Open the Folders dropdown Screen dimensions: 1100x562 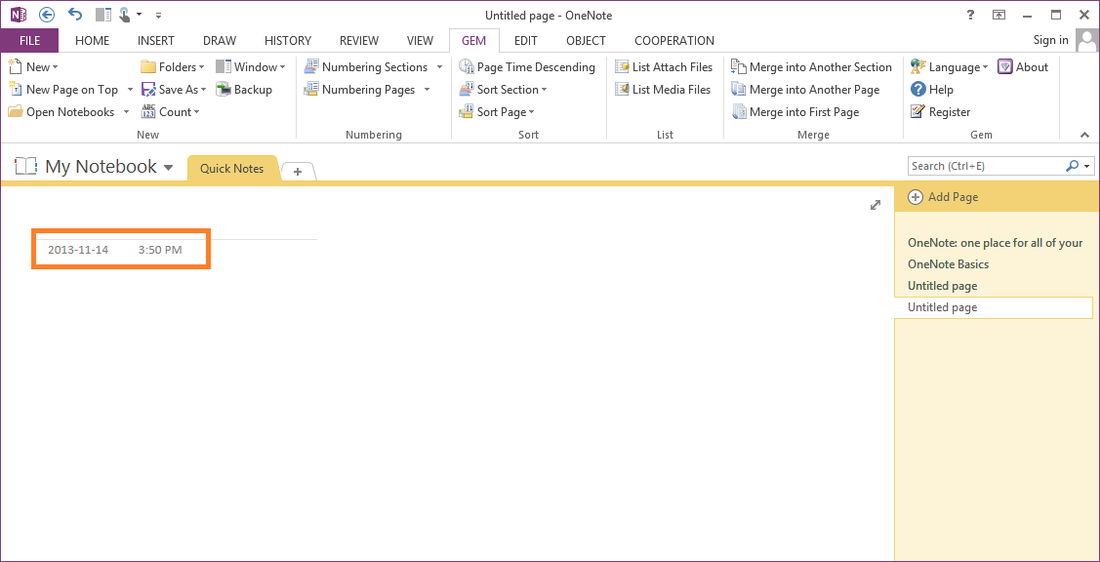pos(173,67)
